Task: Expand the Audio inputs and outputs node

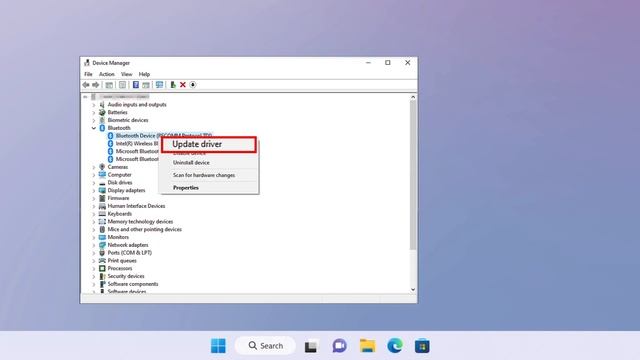Action: click(94, 105)
